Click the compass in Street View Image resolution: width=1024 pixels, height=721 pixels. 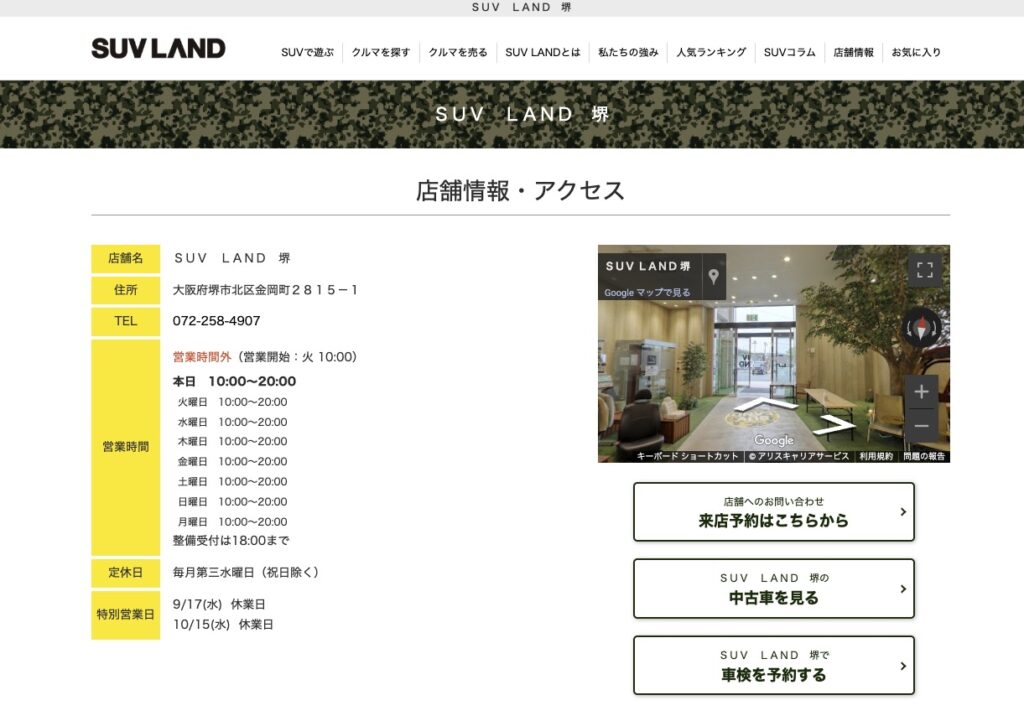coord(921,327)
